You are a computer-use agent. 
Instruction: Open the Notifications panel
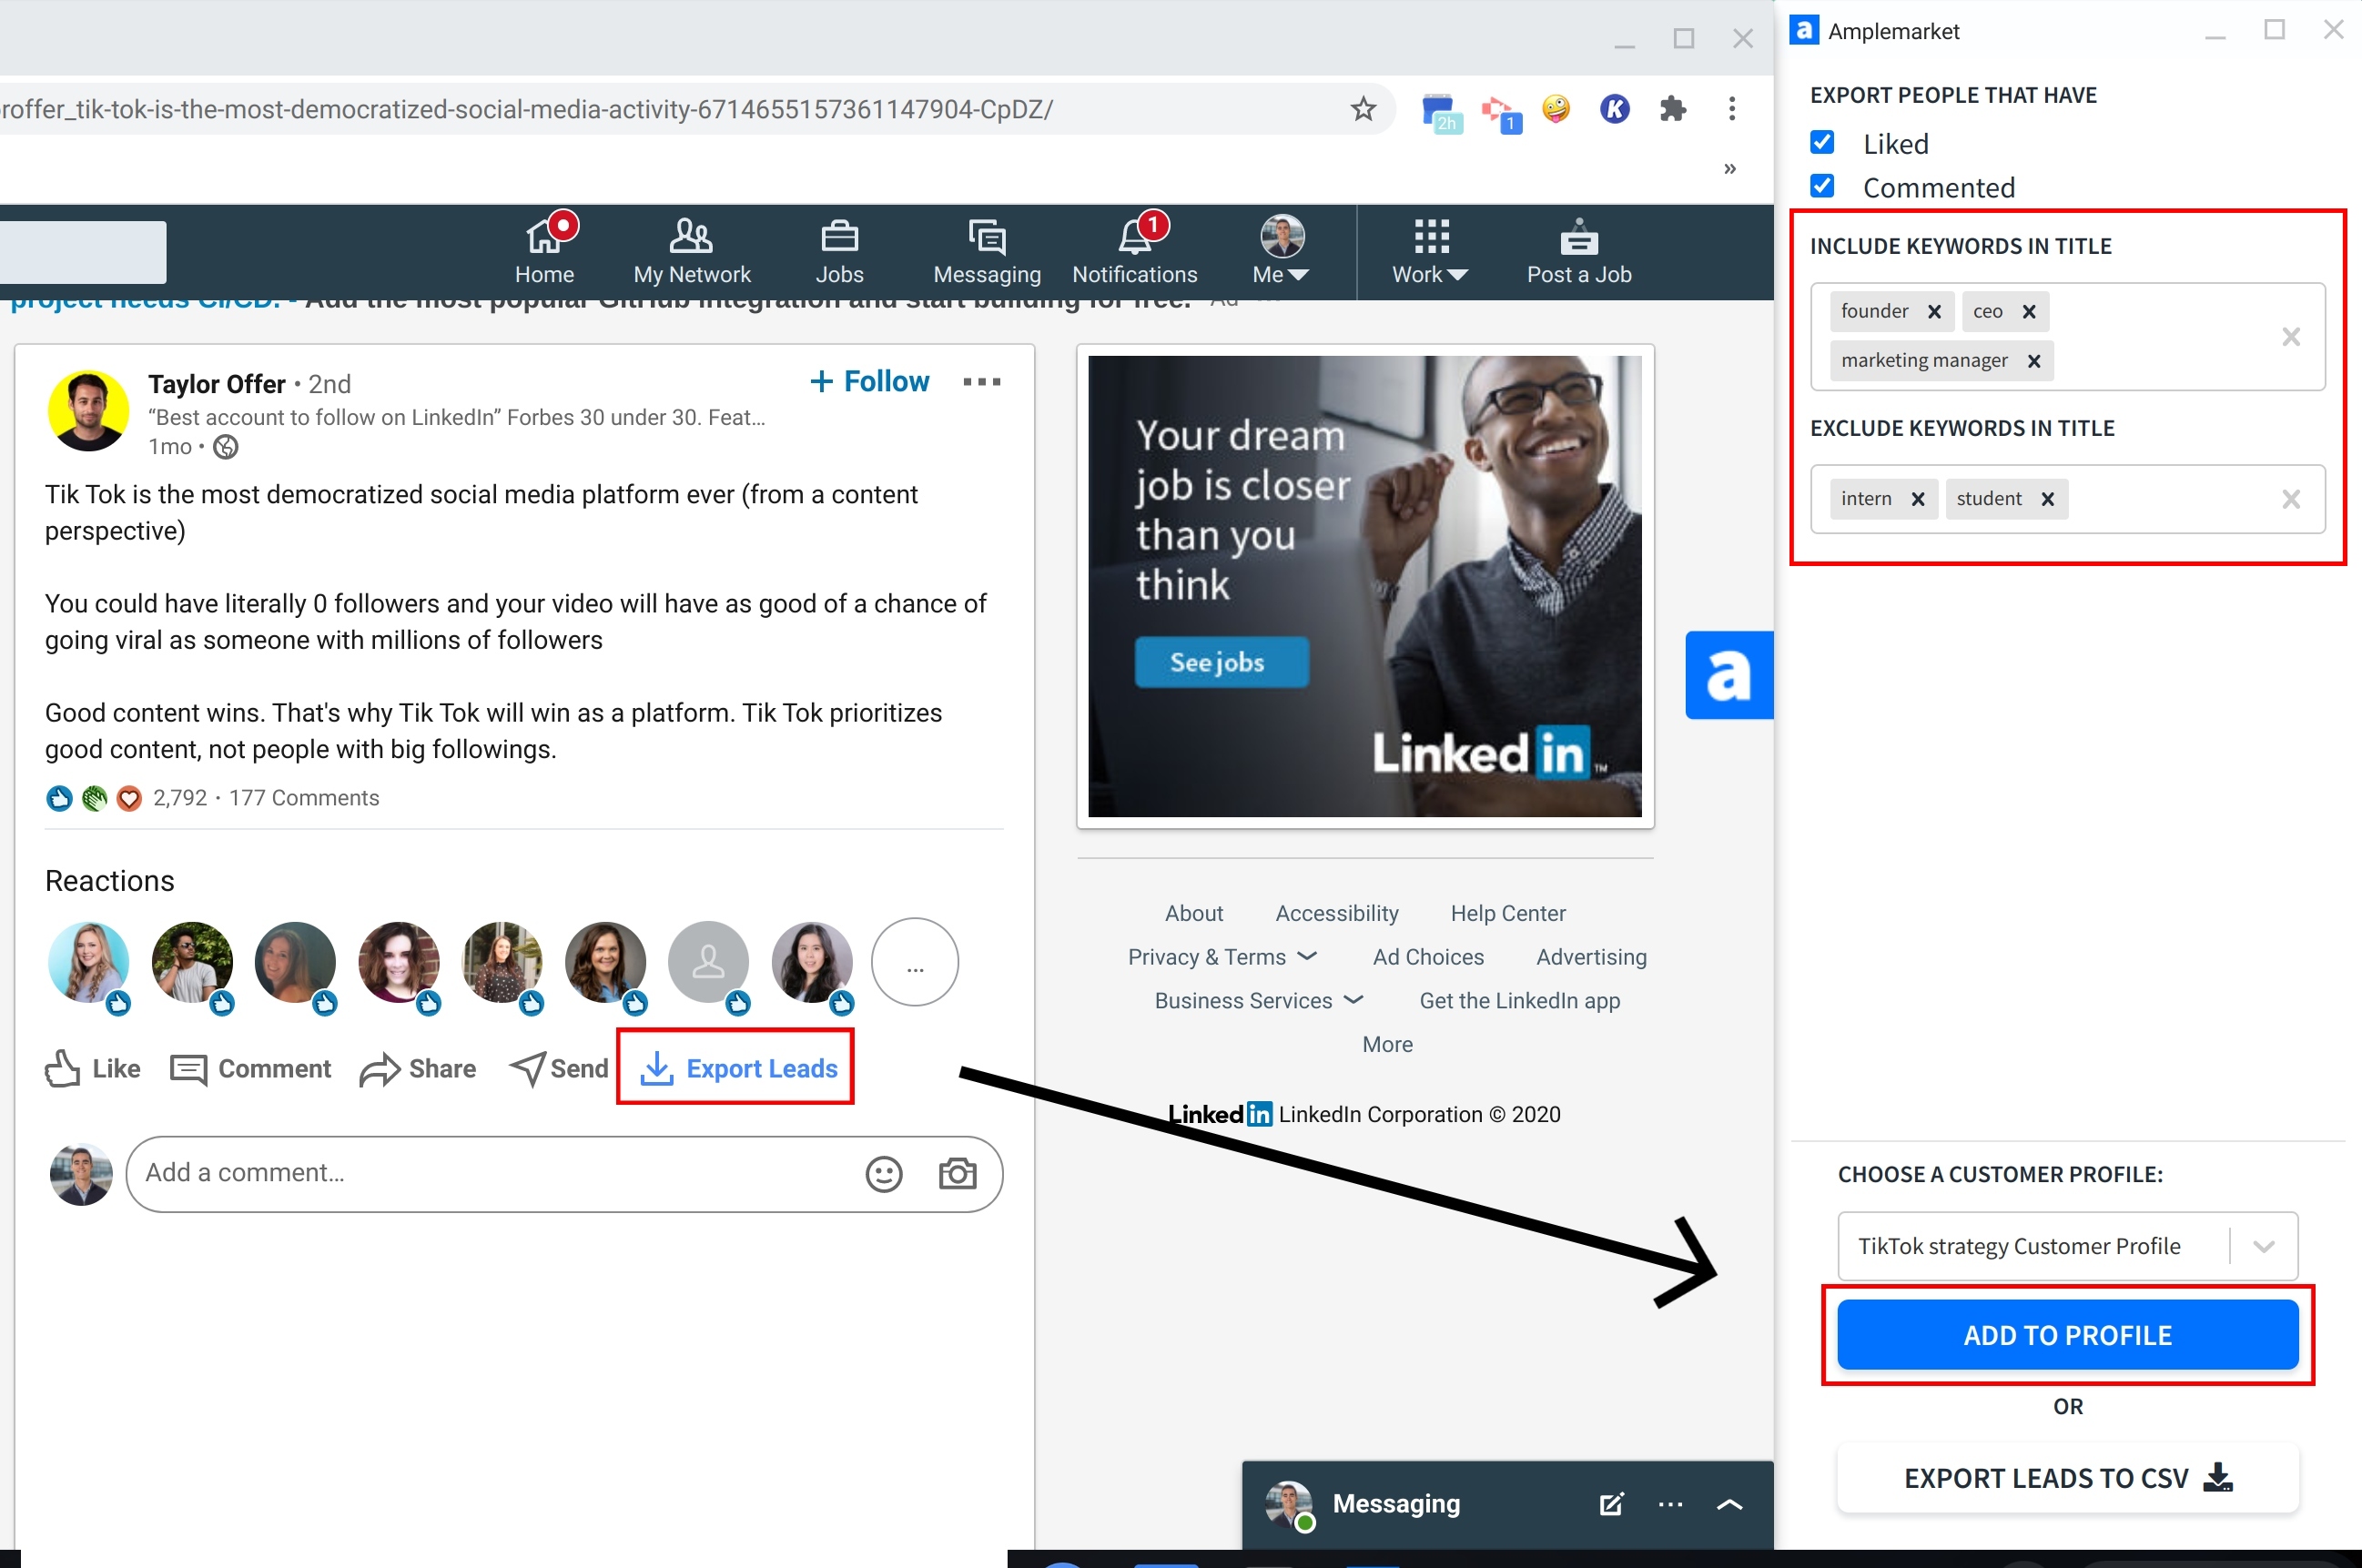[1133, 250]
